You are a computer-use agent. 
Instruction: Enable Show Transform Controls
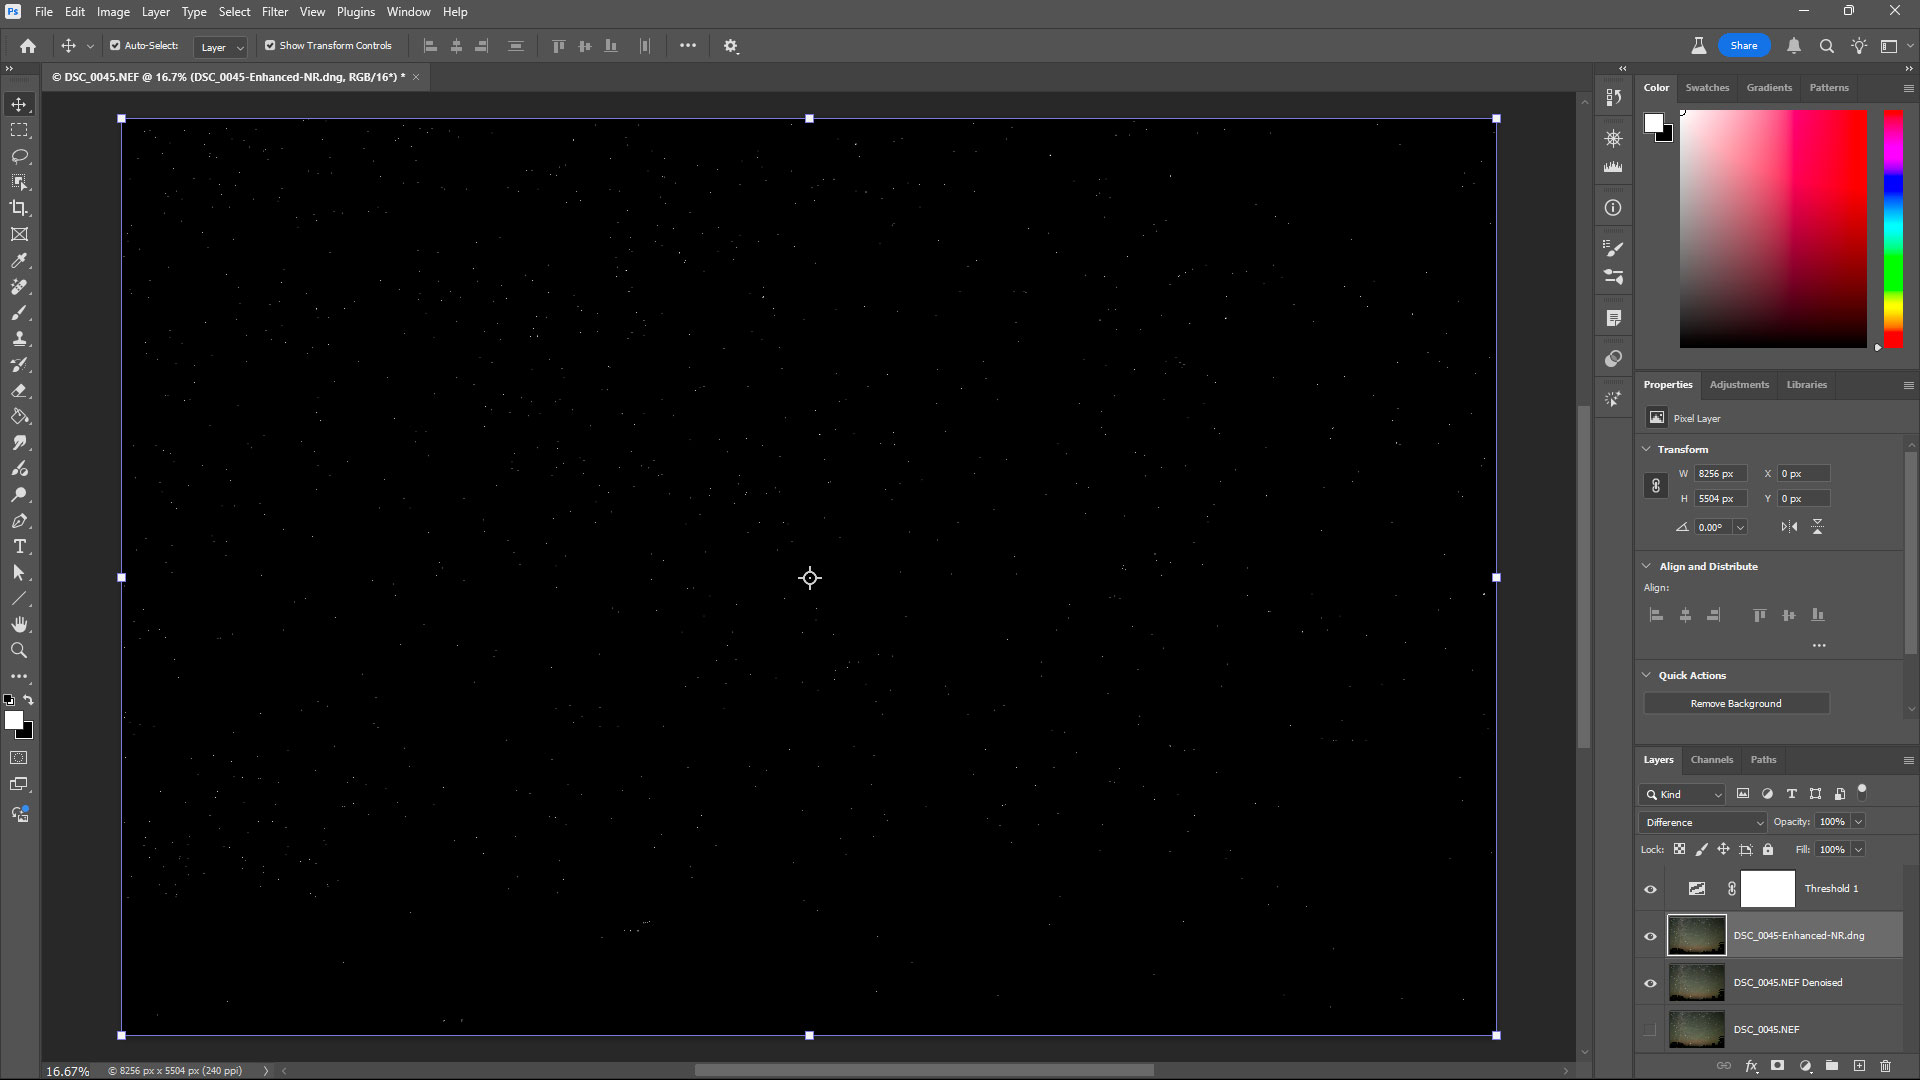[x=270, y=45]
